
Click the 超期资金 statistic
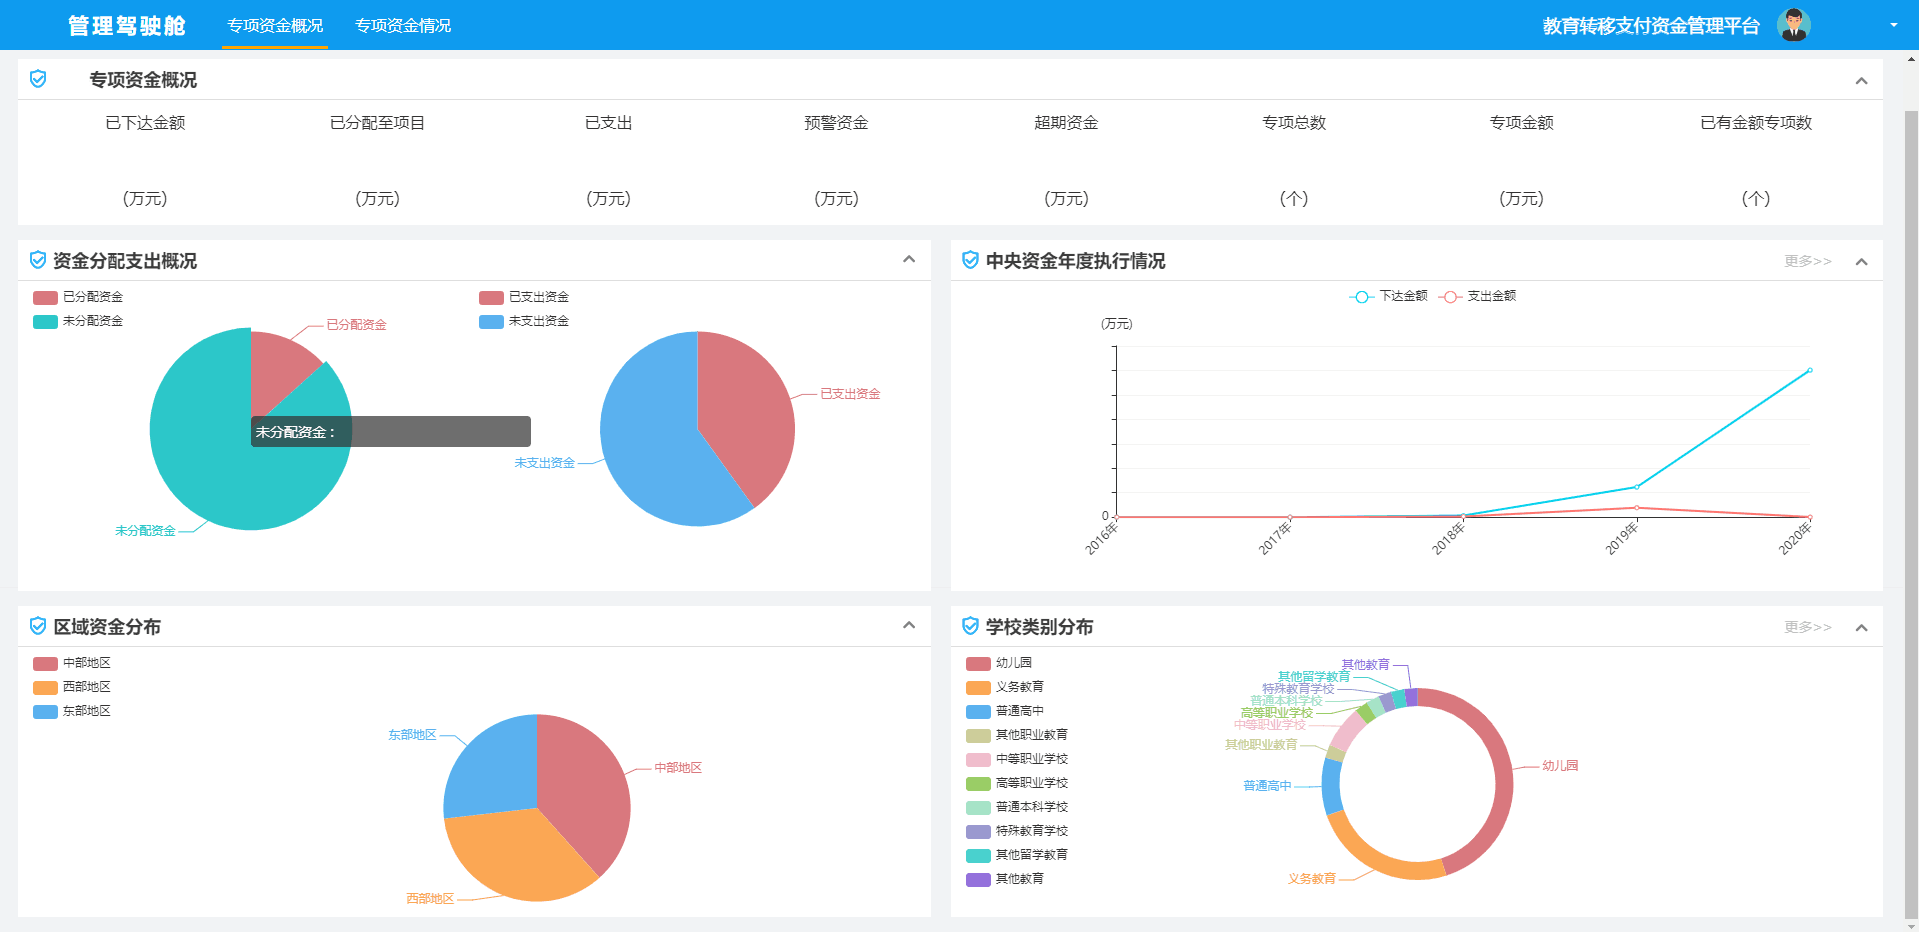click(x=1066, y=160)
